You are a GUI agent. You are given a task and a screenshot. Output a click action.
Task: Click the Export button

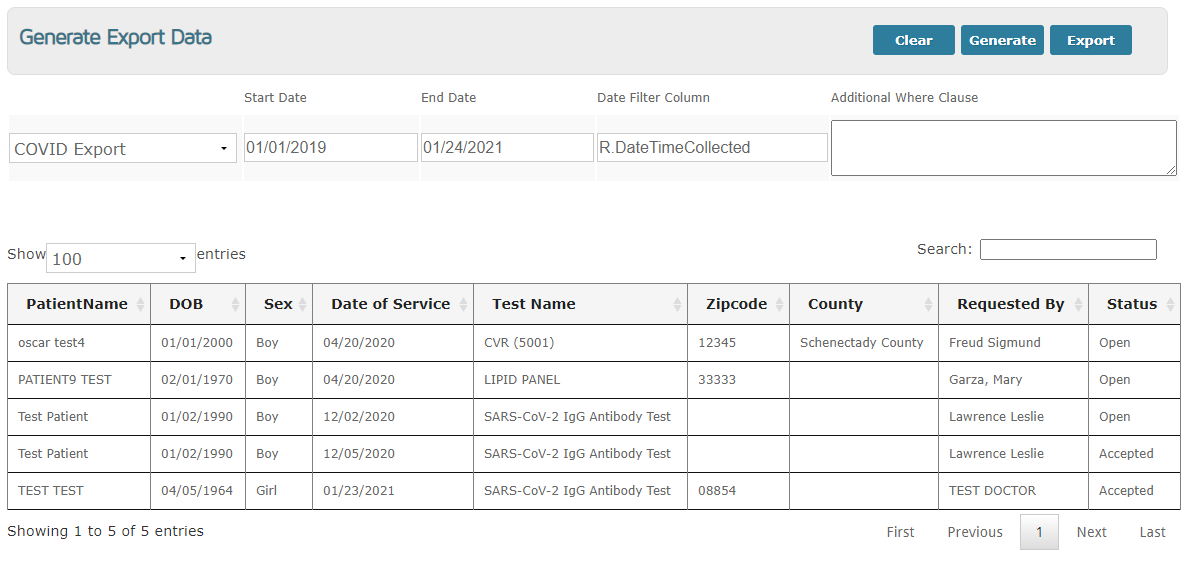pyautogui.click(x=1091, y=40)
